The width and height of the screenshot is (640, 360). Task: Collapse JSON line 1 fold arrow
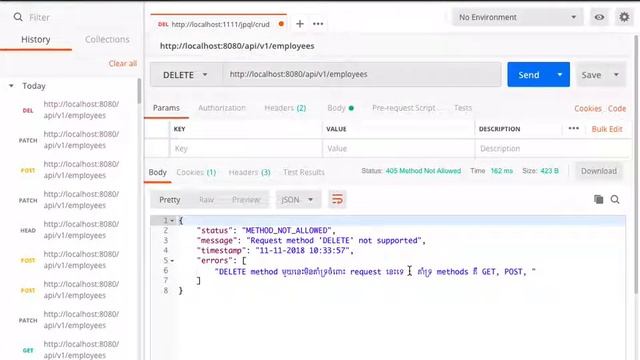coord(172,221)
